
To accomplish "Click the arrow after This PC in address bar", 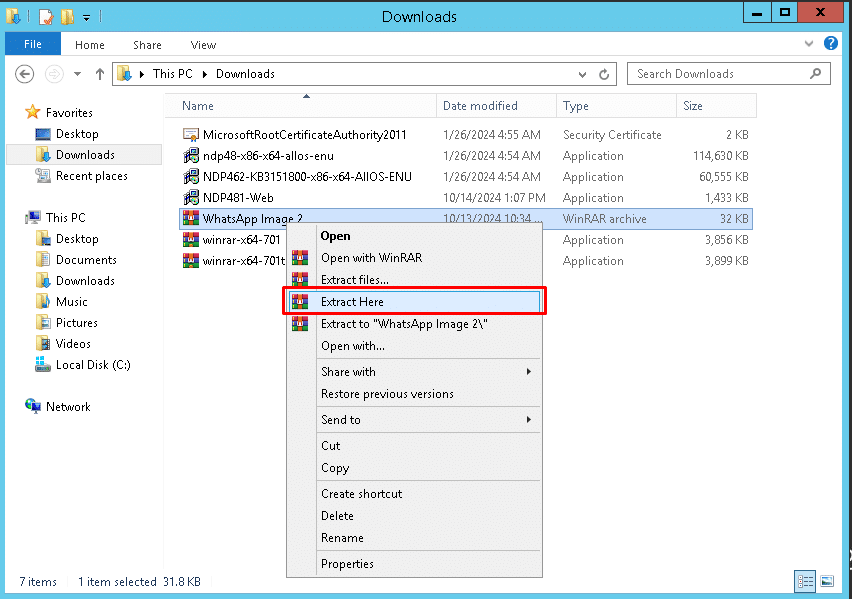I will pos(205,74).
